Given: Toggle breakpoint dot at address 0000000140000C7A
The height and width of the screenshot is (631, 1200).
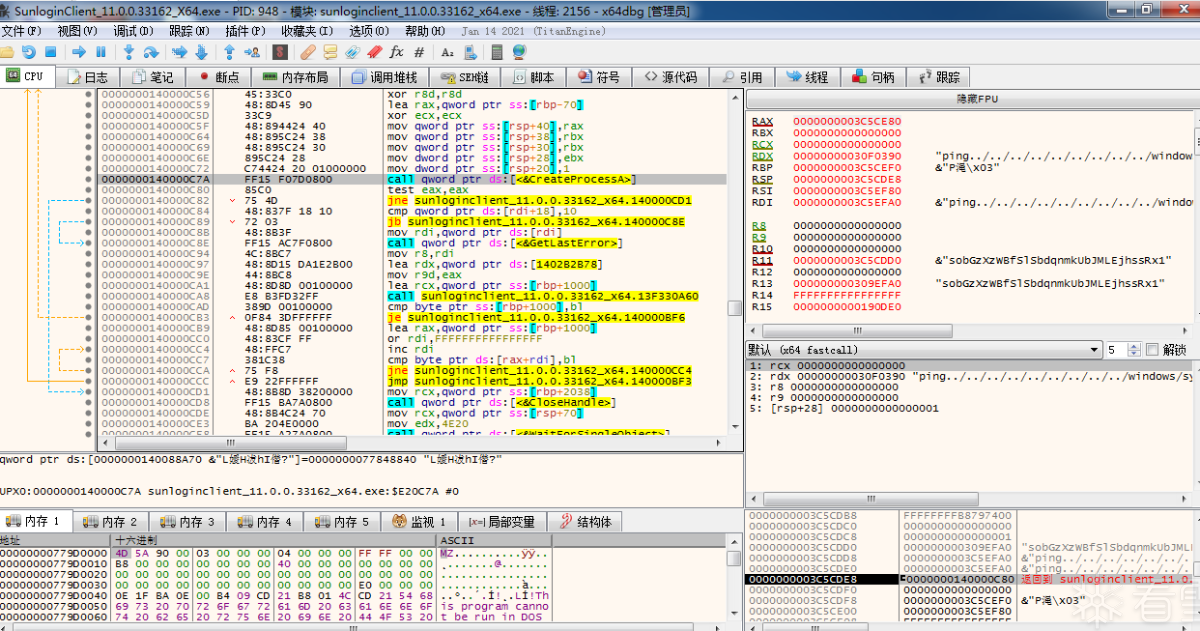Looking at the screenshot, I should pyautogui.click(x=89, y=179).
